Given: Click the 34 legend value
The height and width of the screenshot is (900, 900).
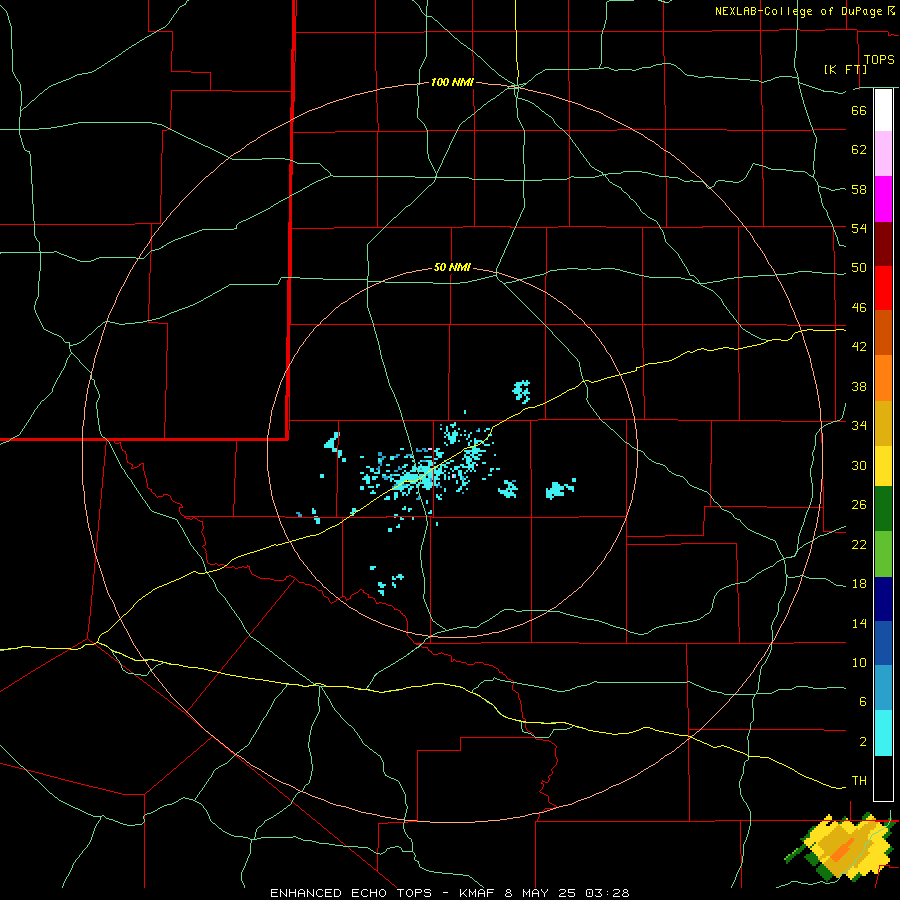Looking at the screenshot, I should click(859, 425).
